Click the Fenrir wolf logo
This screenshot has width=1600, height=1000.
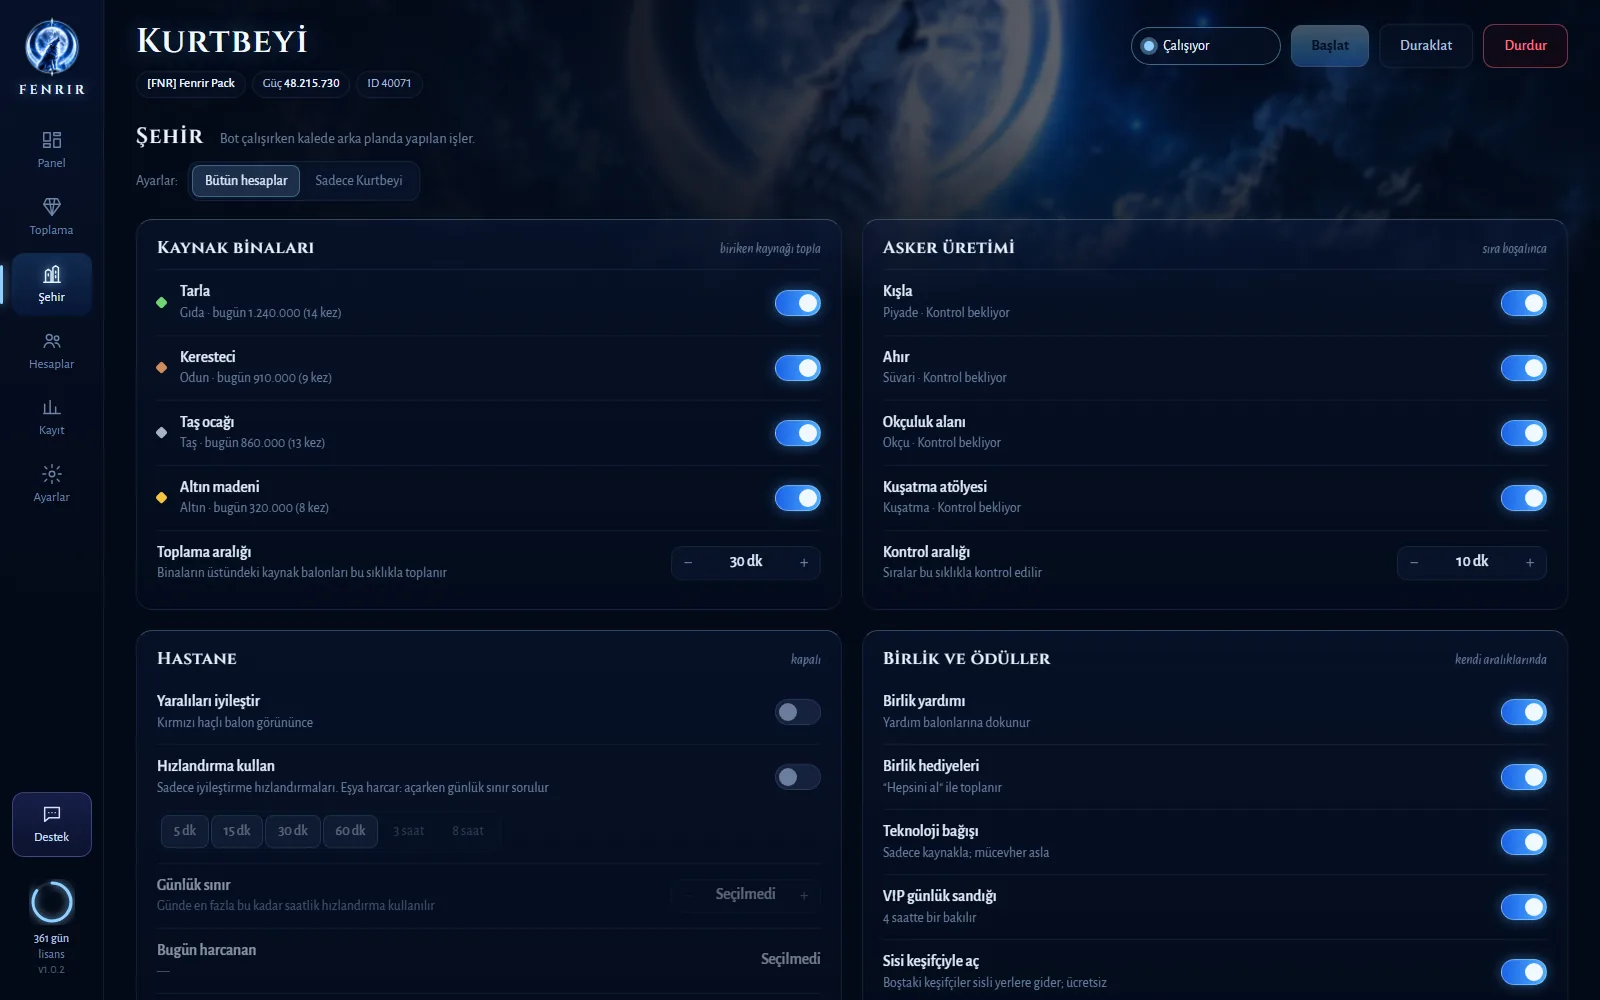[52, 47]
